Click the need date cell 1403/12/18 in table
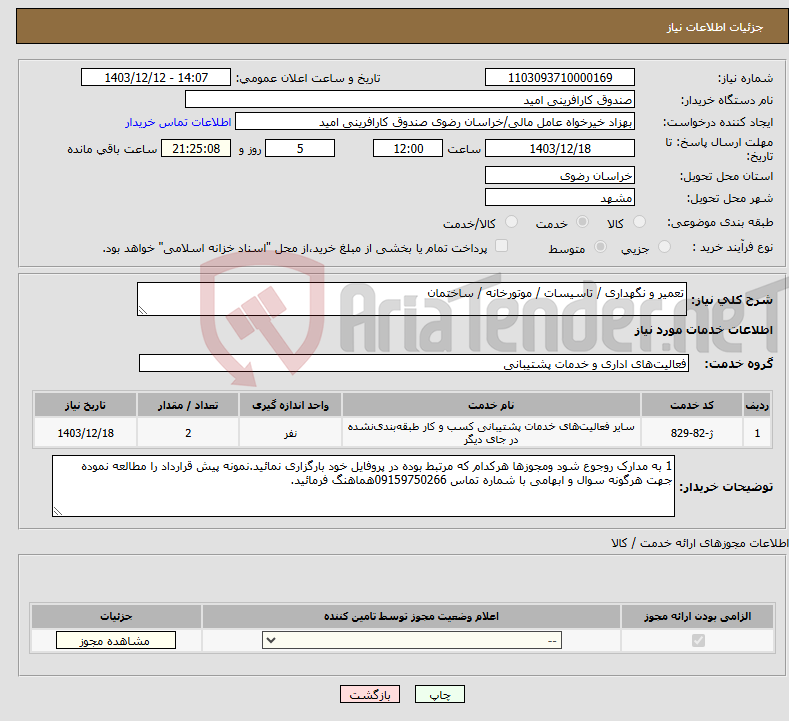This screenshot has width=789, height=721. (85, 433)
